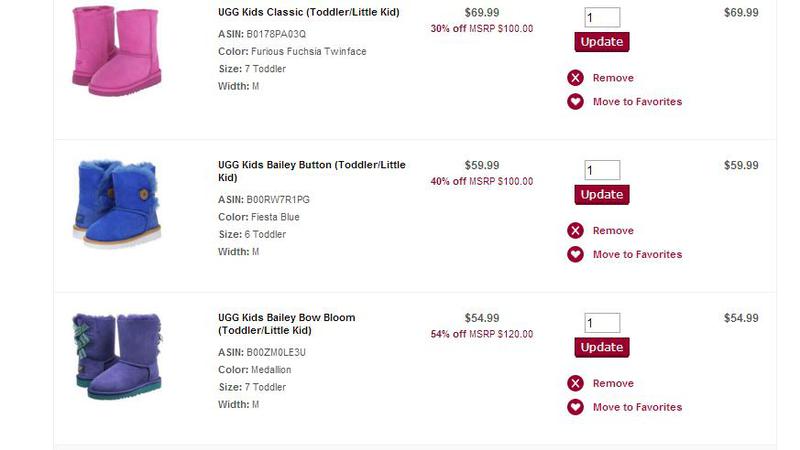The image size is (800, 450).
Task: Click the heart icon for Bailey Bow Bloom
Action: tap(575, 408)
